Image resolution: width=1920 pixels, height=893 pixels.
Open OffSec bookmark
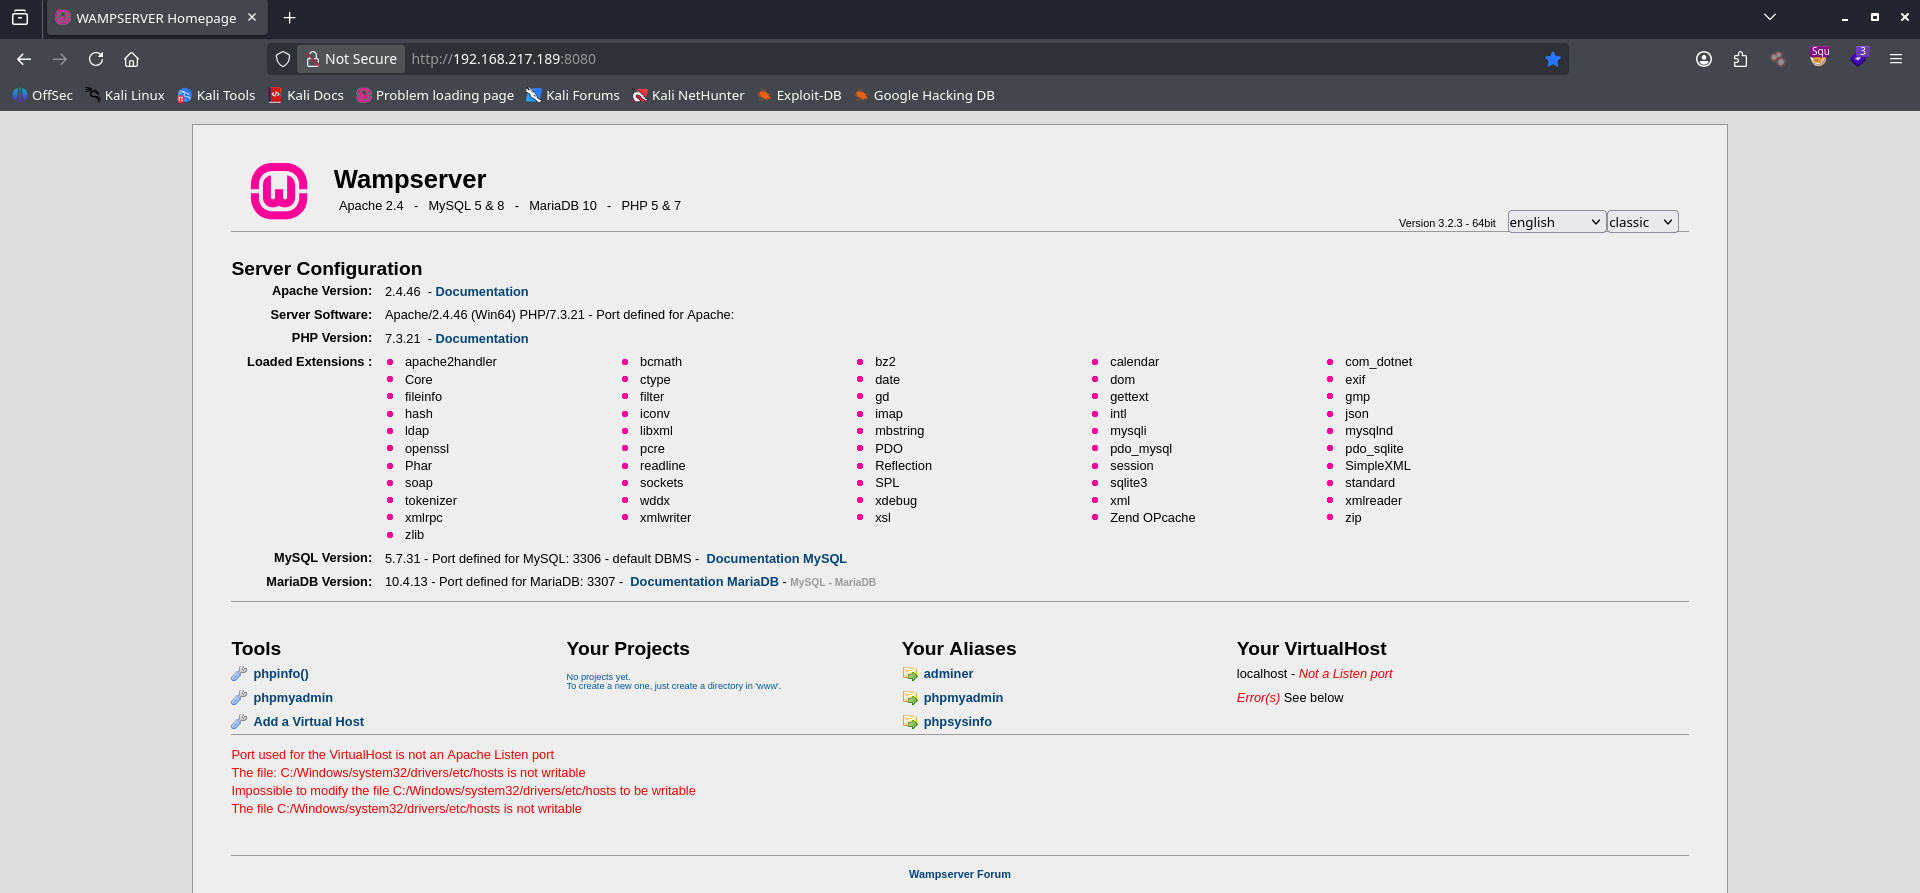tap(42, 95)
